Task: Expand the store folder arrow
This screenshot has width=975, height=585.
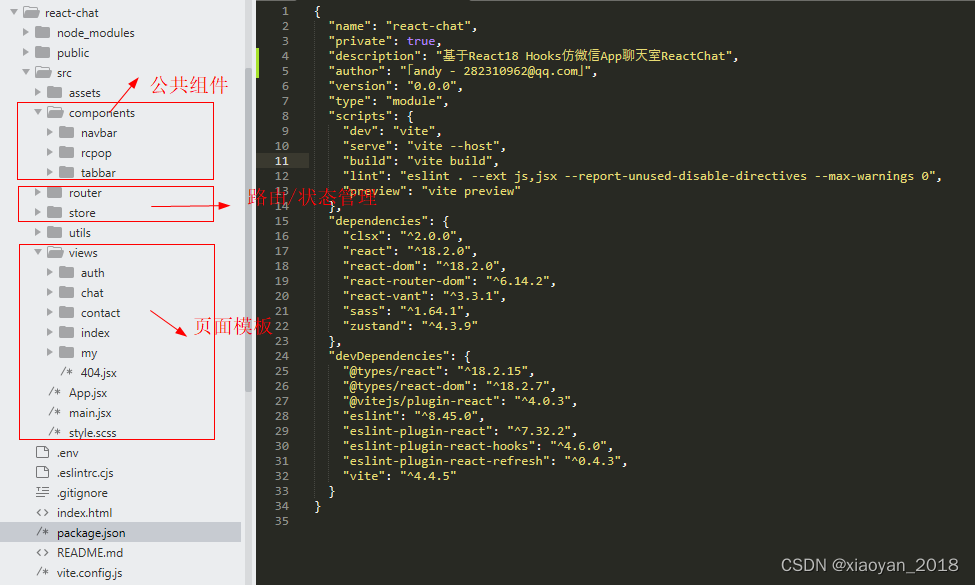Action: (37, 212)
